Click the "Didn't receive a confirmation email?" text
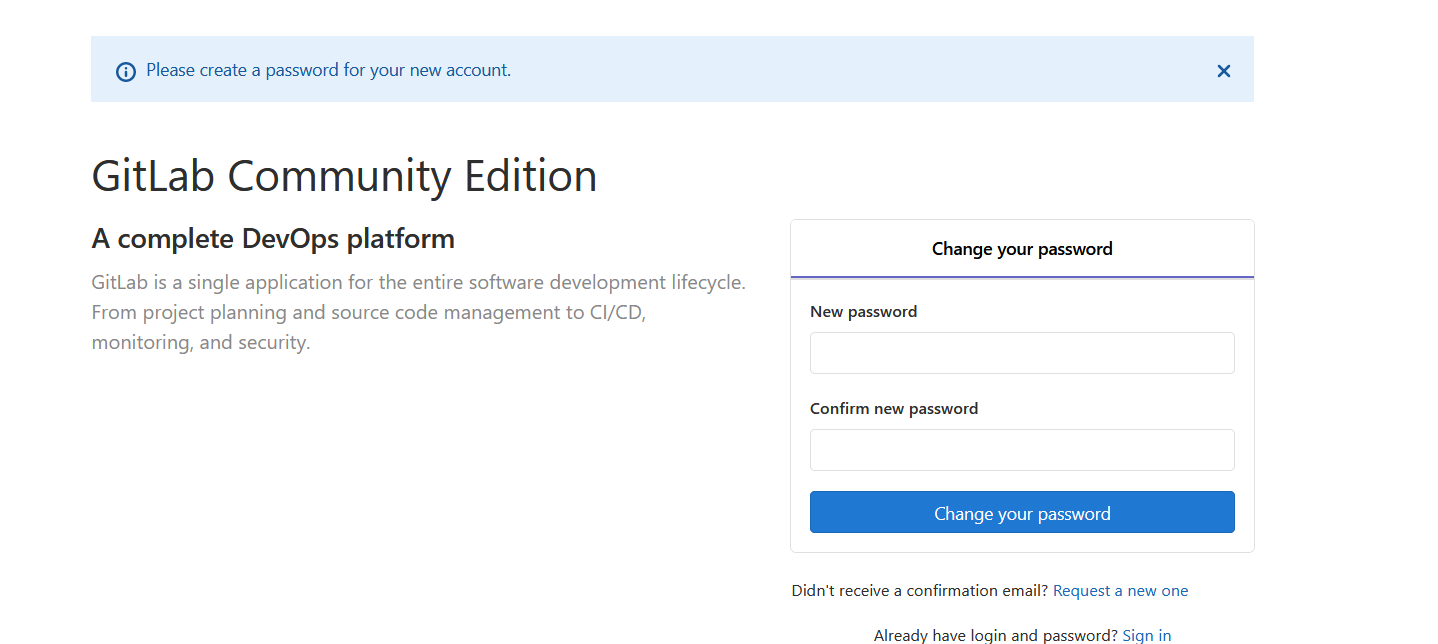Image resolution: width=1438 pixels, height=644 pixels. point(919,591)
